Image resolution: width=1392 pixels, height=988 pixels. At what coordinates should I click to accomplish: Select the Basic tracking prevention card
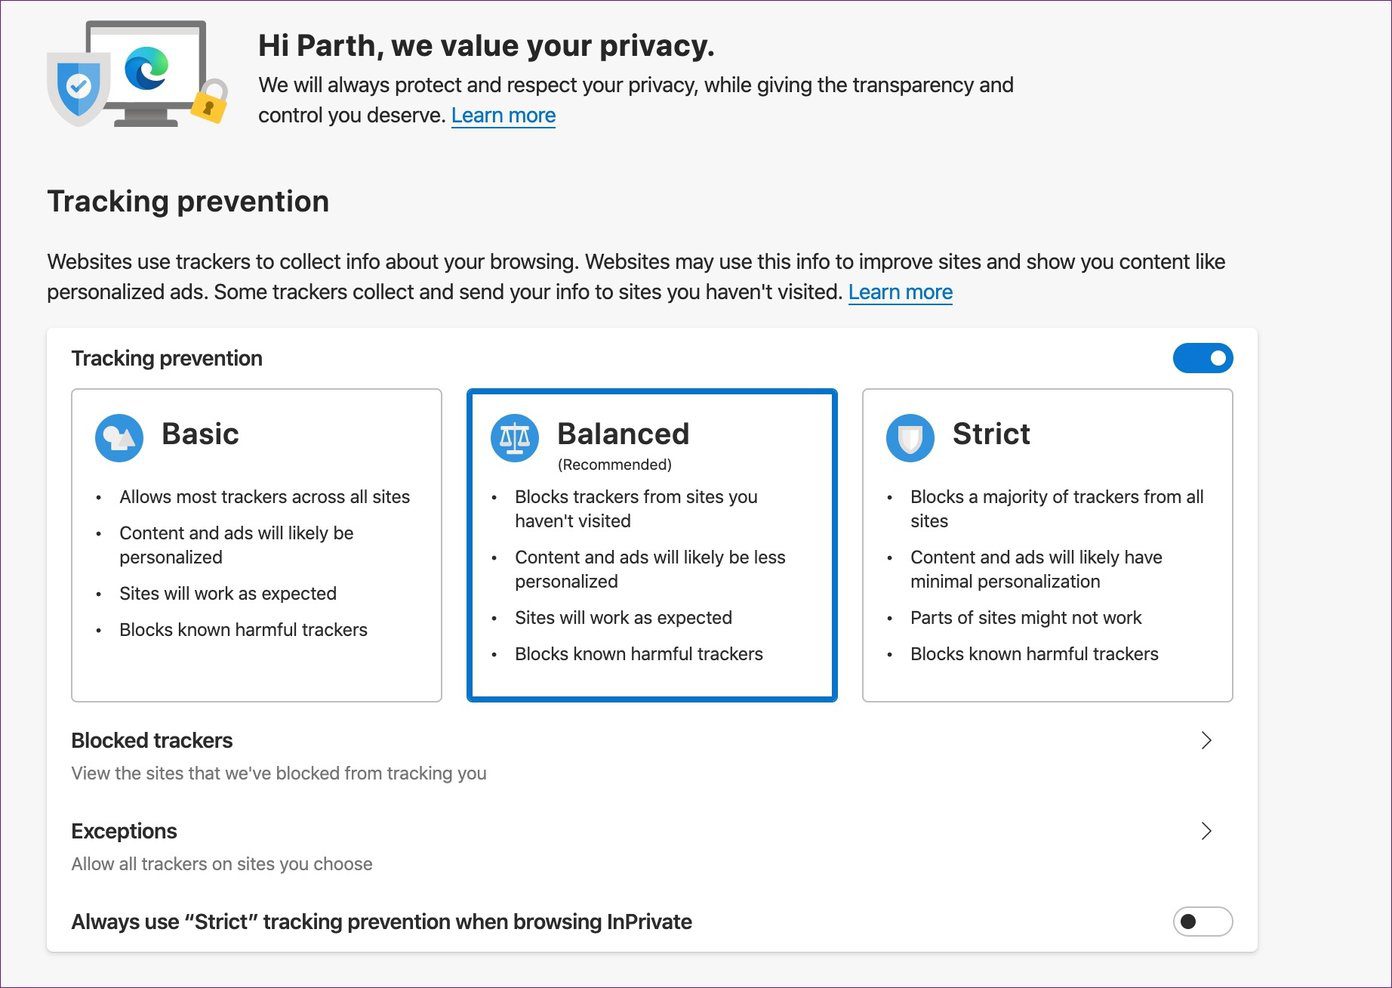tap(256, 545)
